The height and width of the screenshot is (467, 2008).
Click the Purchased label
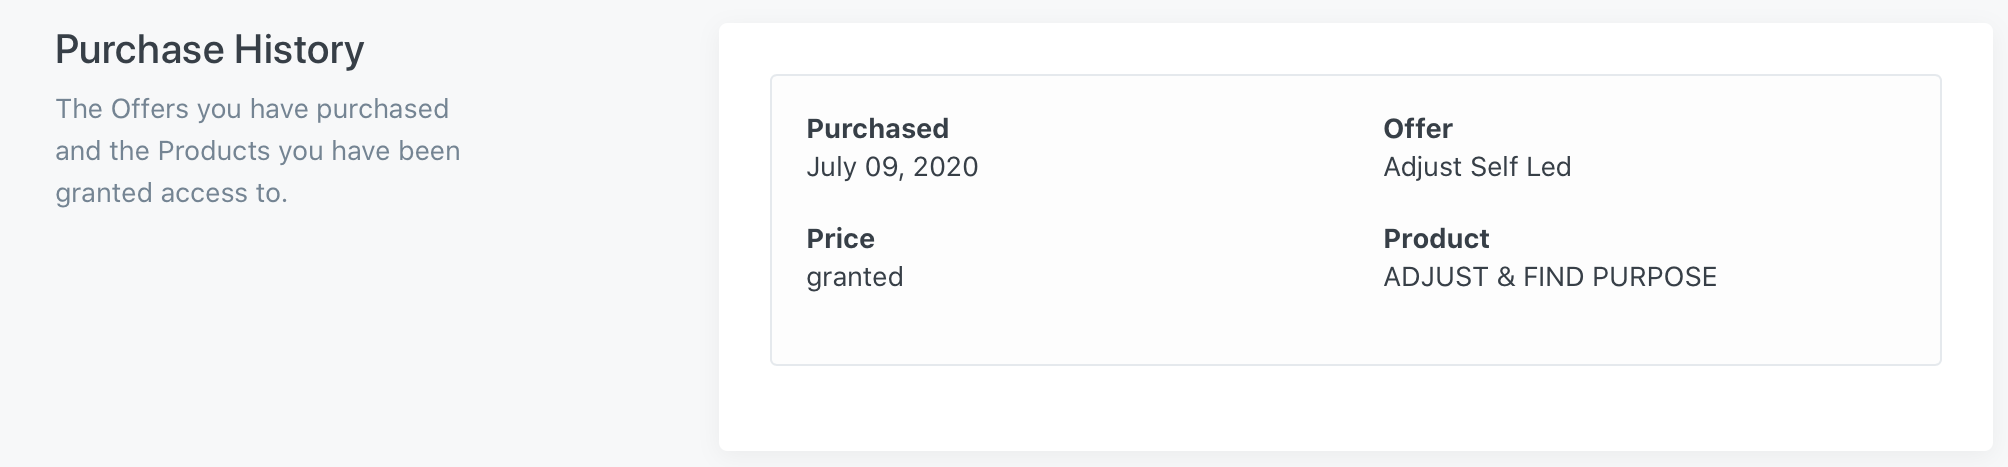[x=877, y=128]
